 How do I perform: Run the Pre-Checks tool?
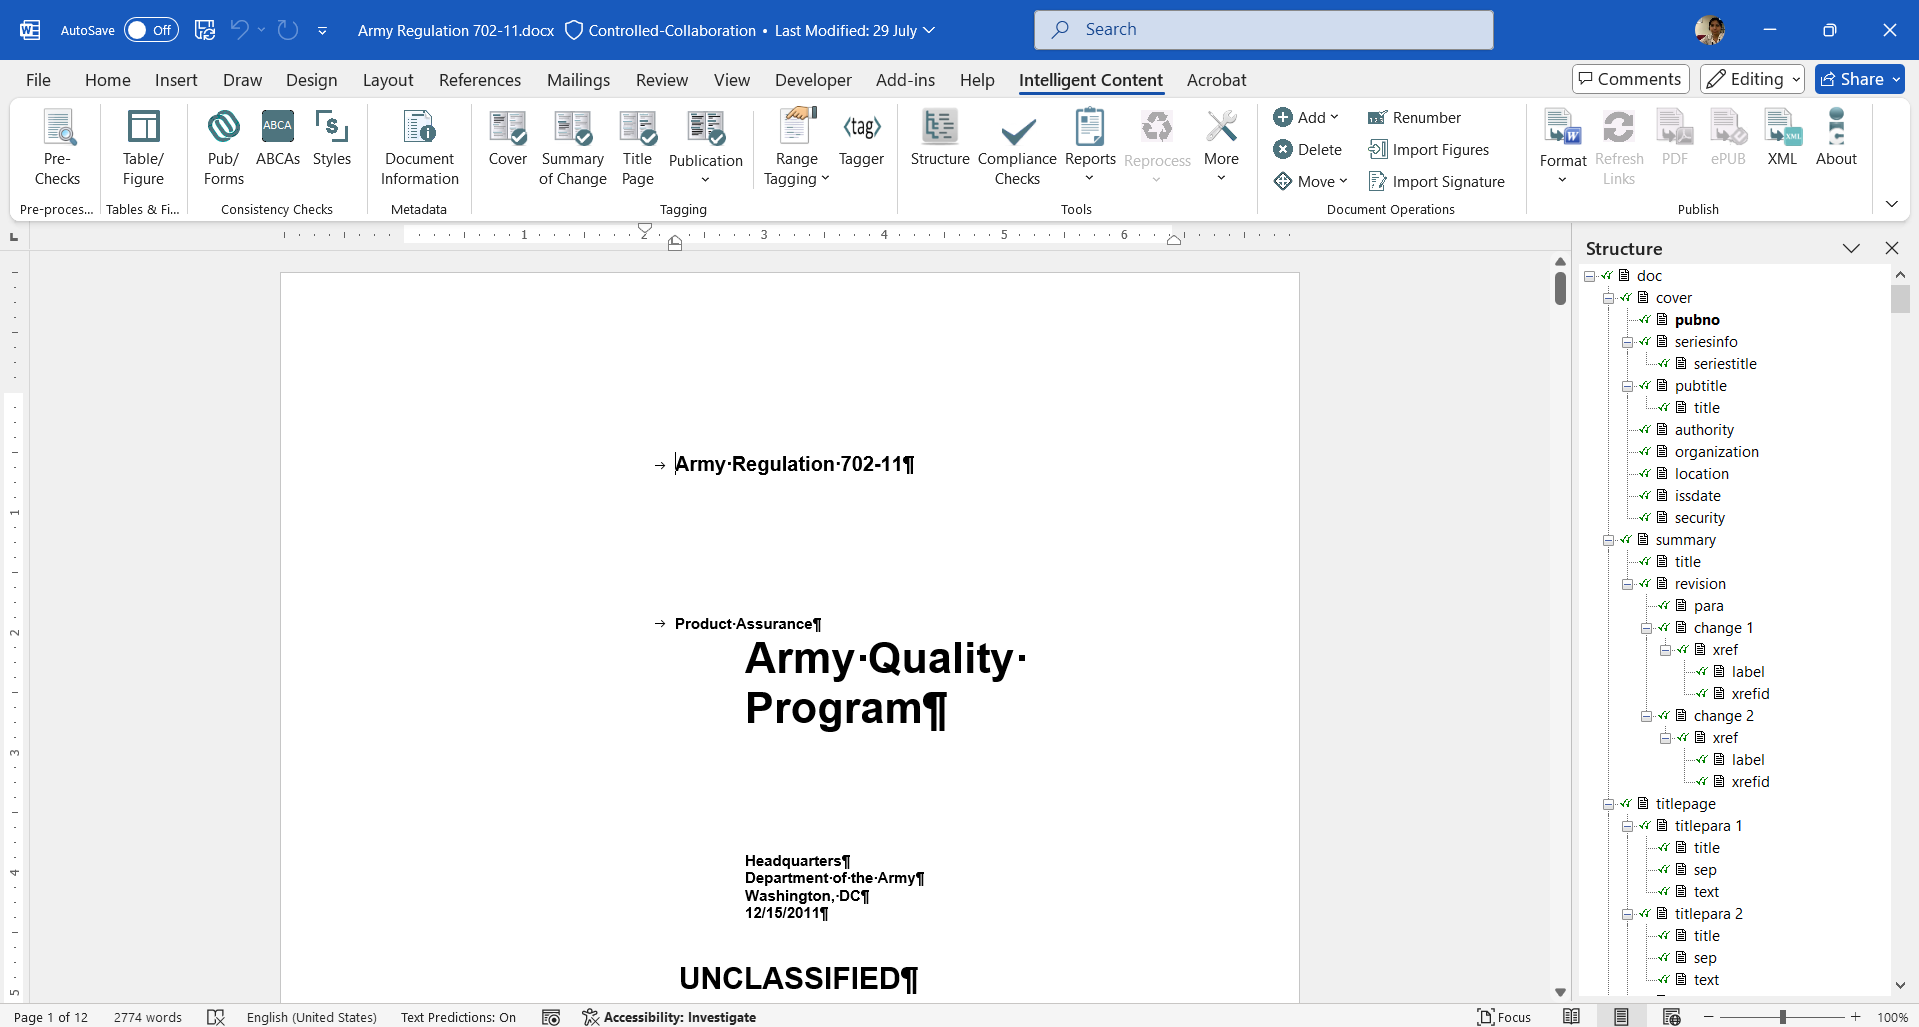click(57, 148)
